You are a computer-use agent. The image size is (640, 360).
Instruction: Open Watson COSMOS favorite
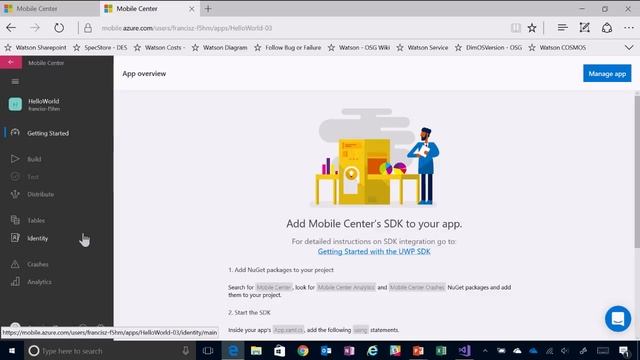tap(558, 48)
